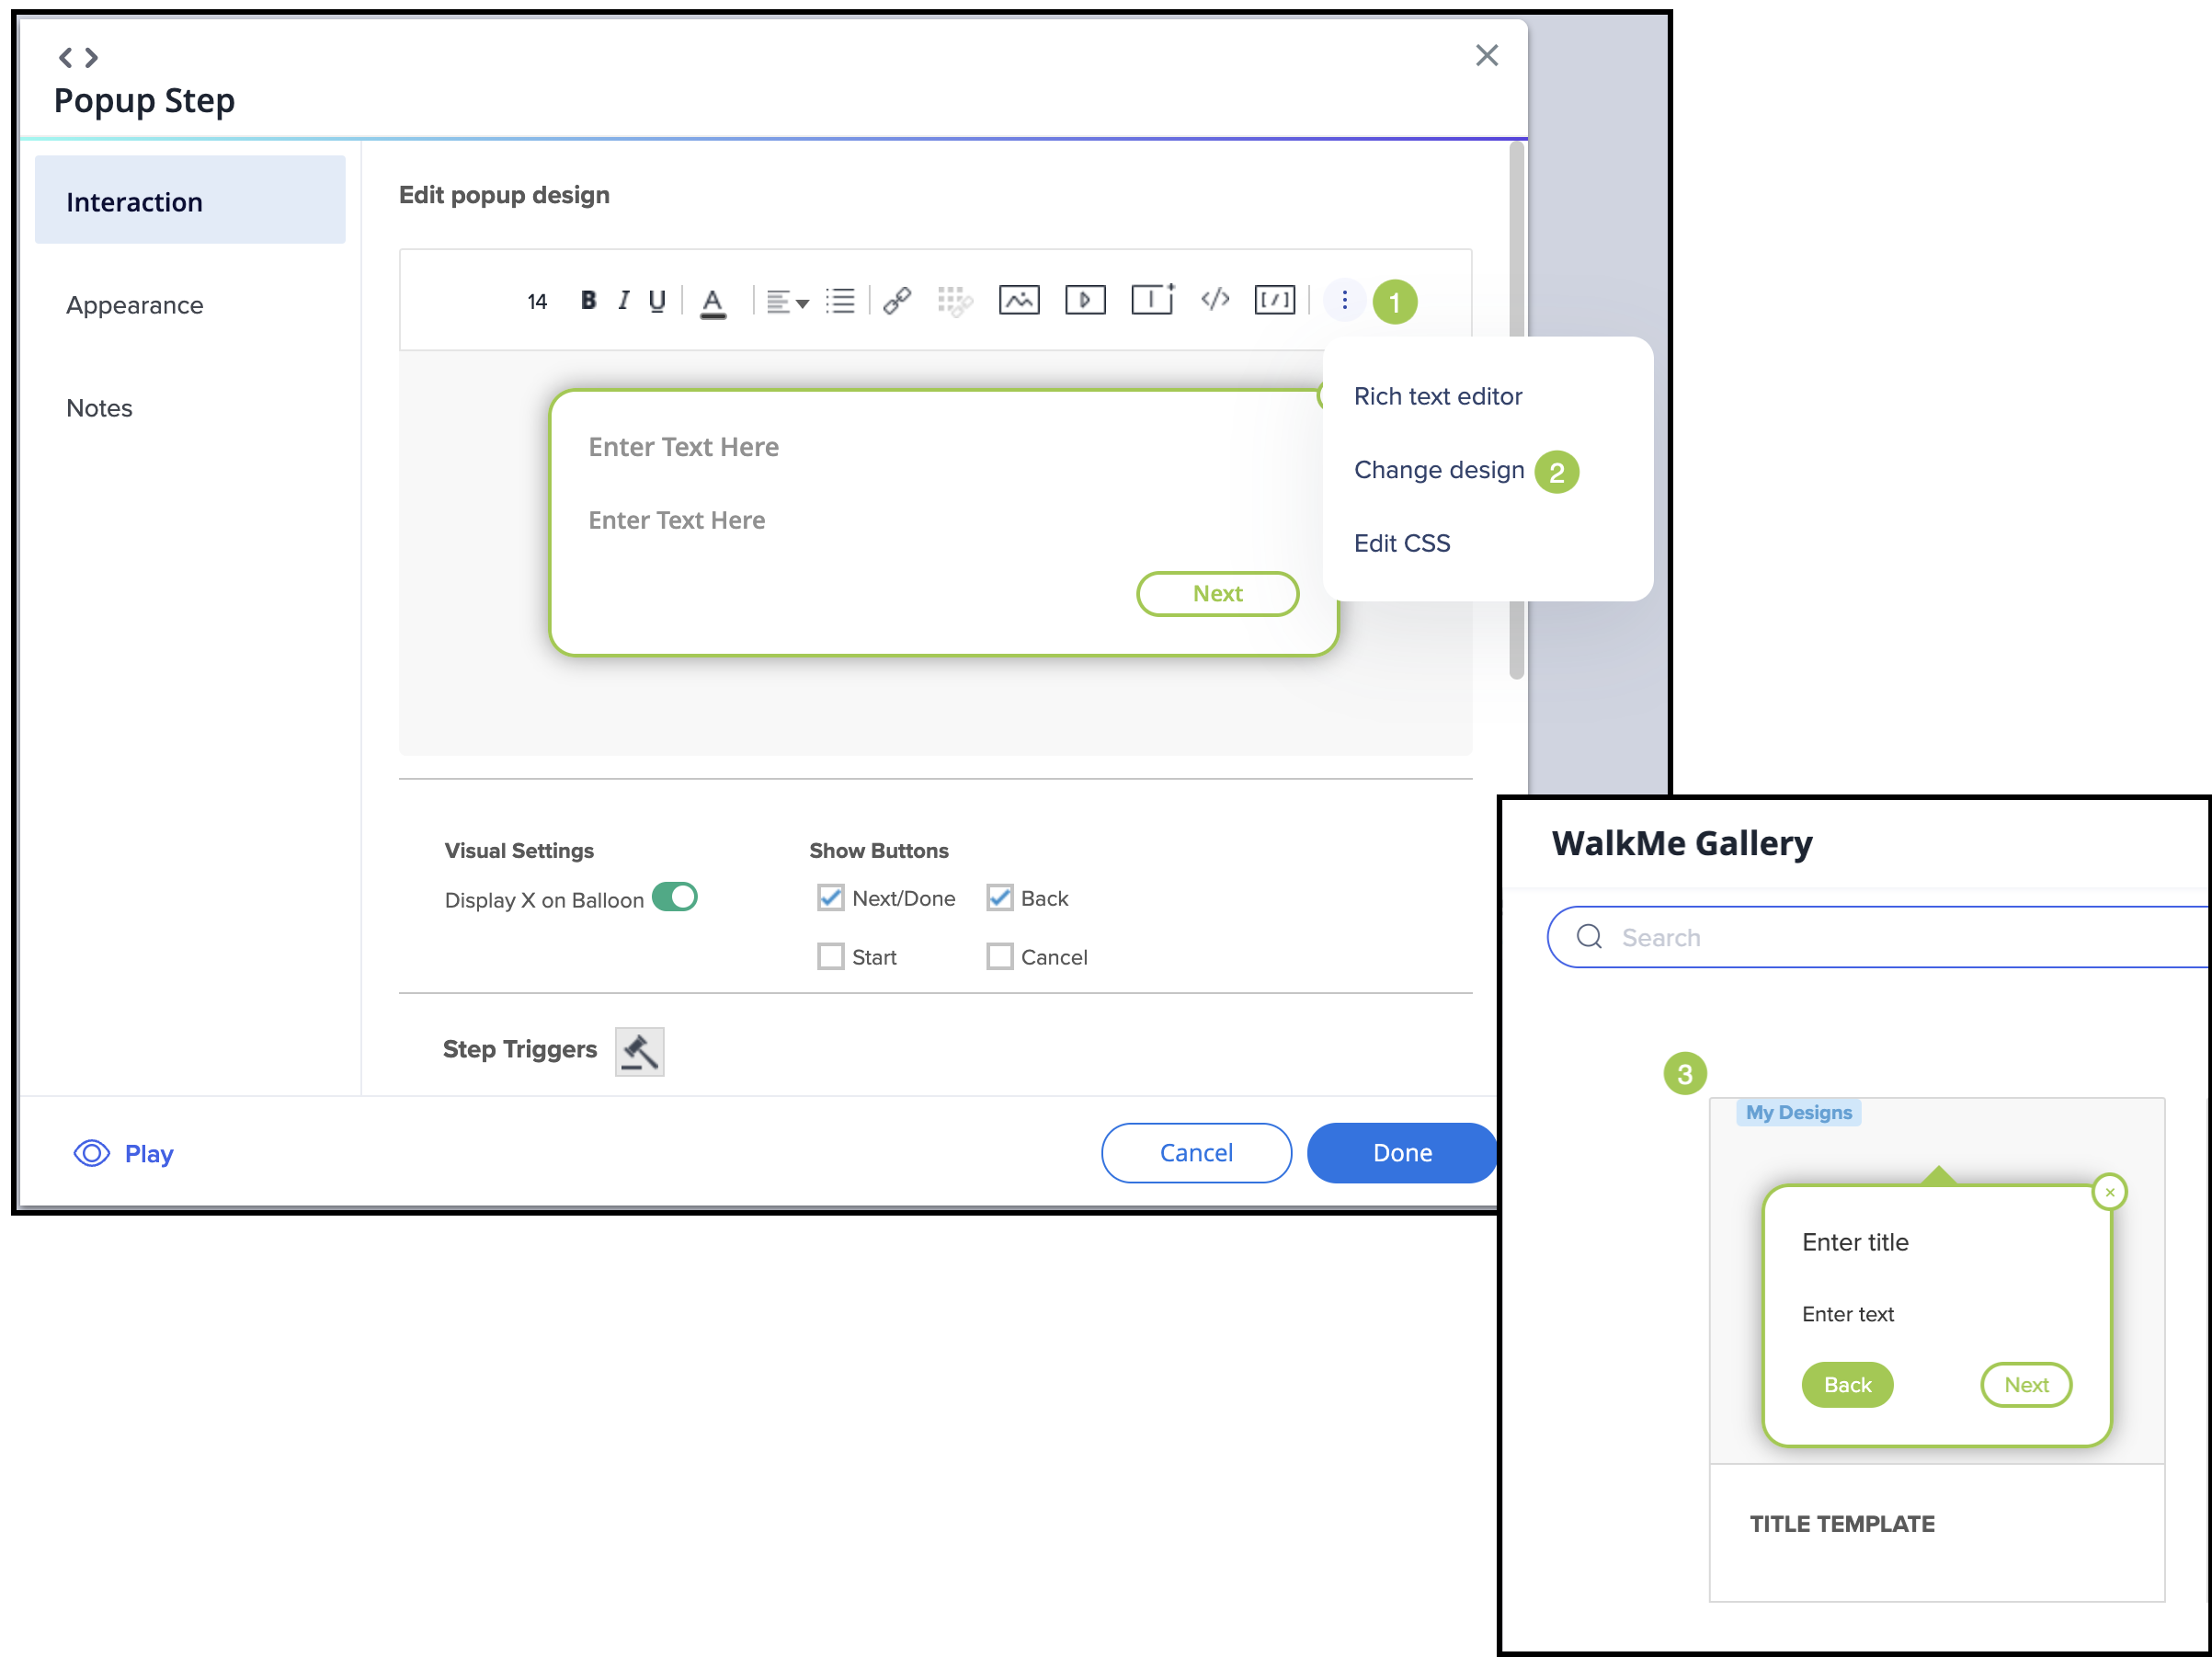
Task: Select Change design from menu
Action: tap(1438, 470)
